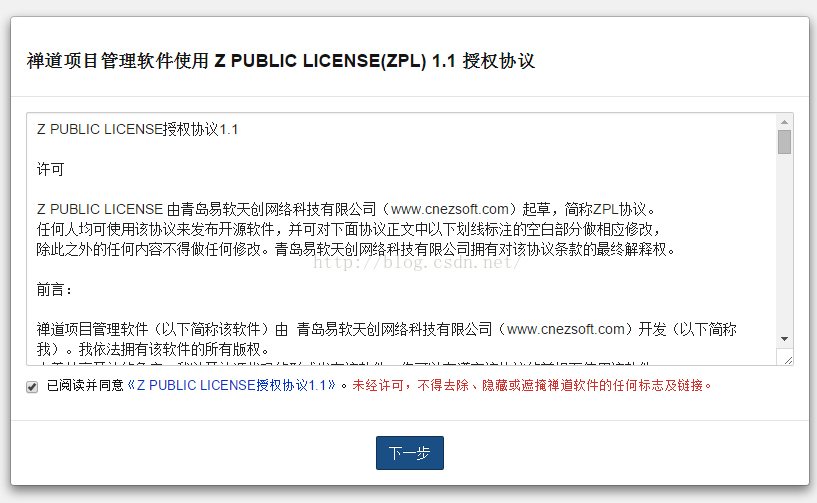The height and width of the screenshot is (503, 817).
Task: Open the Z PUBLIC LICENSE授权协议1.1 link
Action: pos(231,386)
